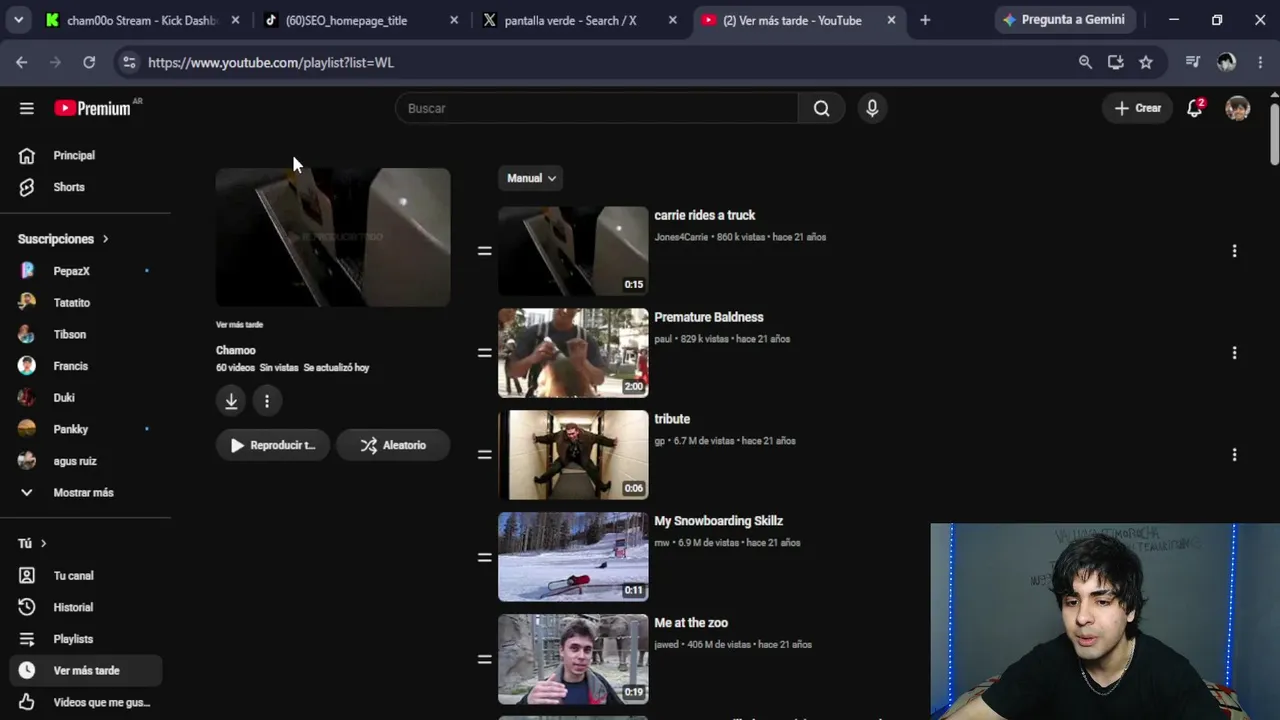Start voice search with the microphone
This screenshot has height=720, width=1280.
tap(872, 108)
